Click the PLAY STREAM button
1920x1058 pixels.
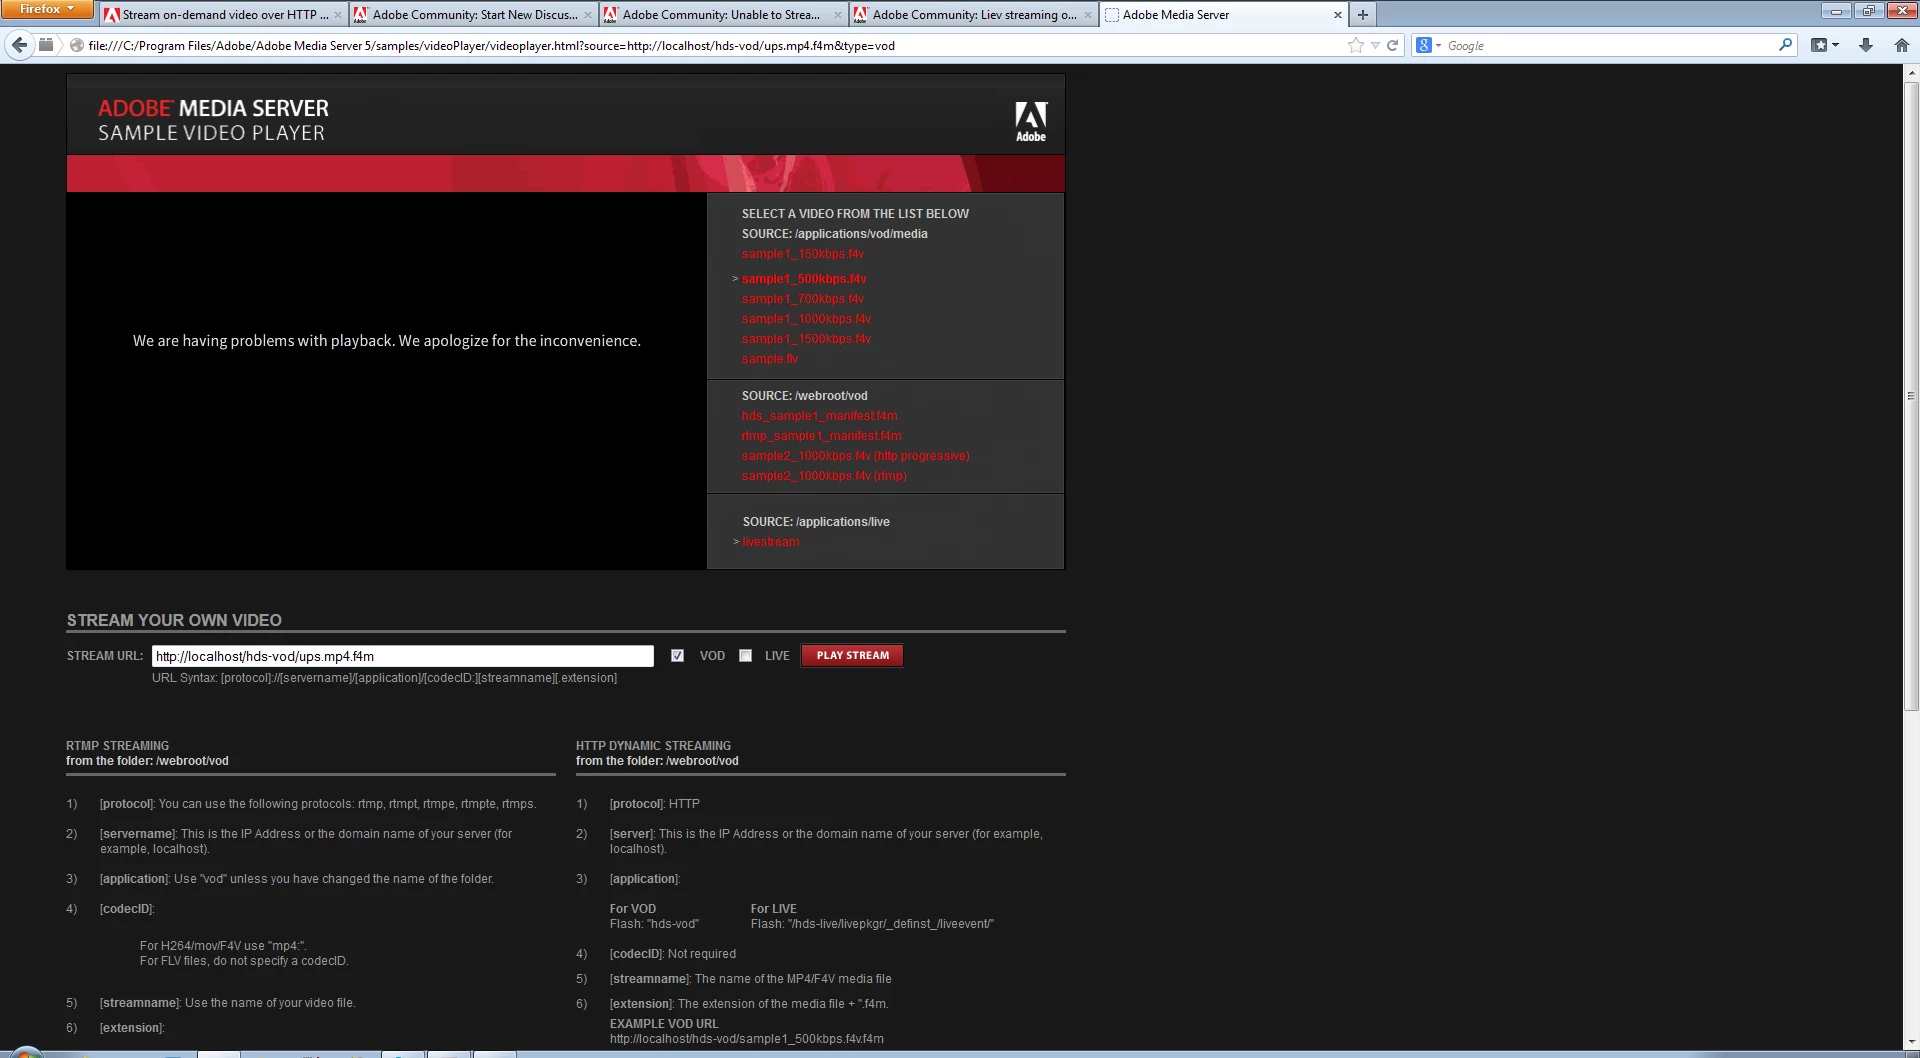coord(852,656)
